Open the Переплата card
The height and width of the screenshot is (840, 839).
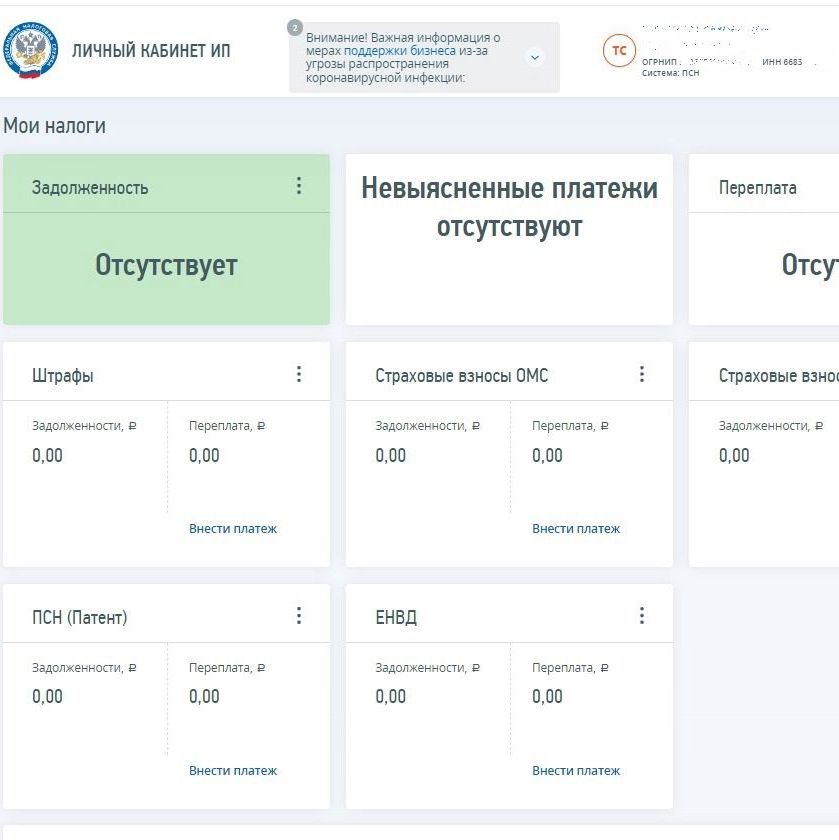coord(763,239)
